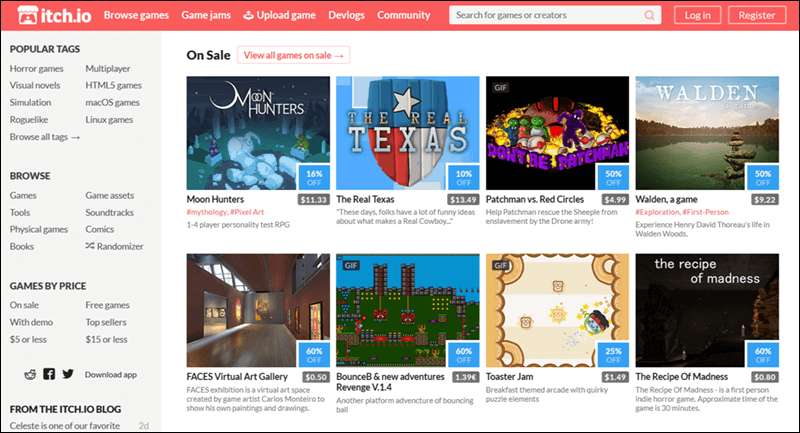This screenshot has width=800, height=433.
Task: Click the #mythology tag on Moon Hunters
Action: pyautogui.click(x=207, y=212)
